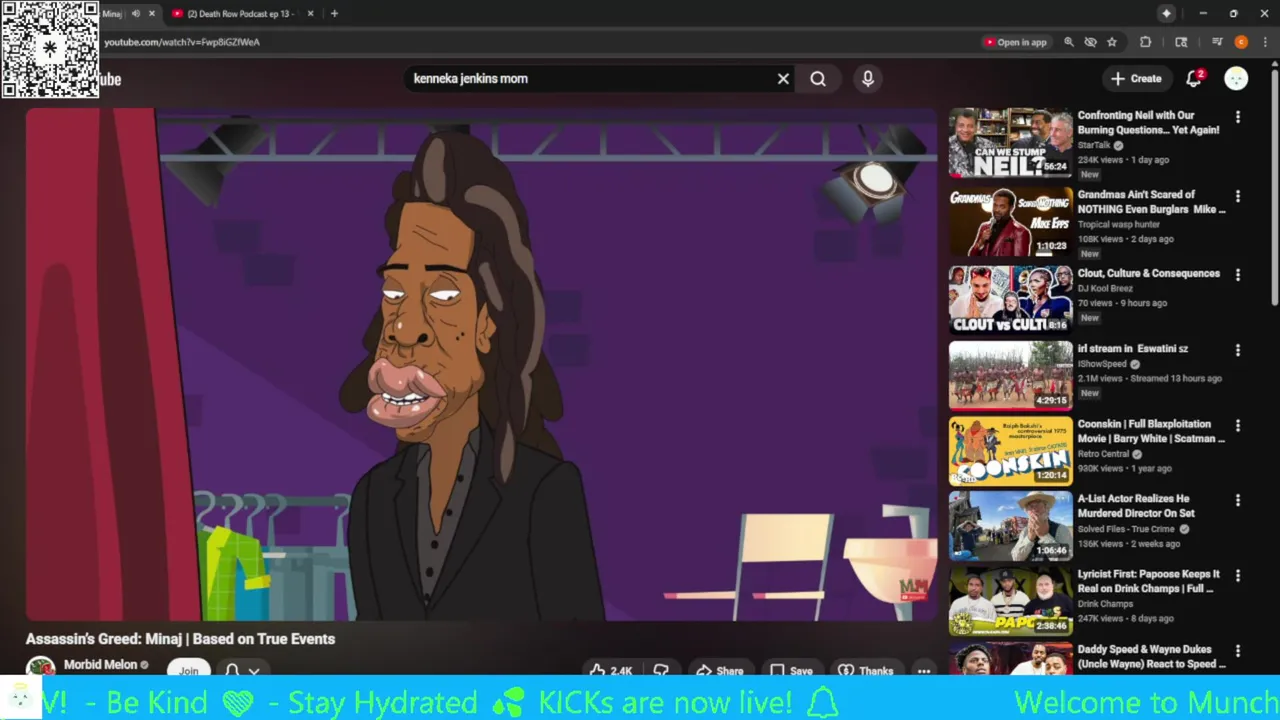Open A-List Actor Realizes video title

[1136, 506]
